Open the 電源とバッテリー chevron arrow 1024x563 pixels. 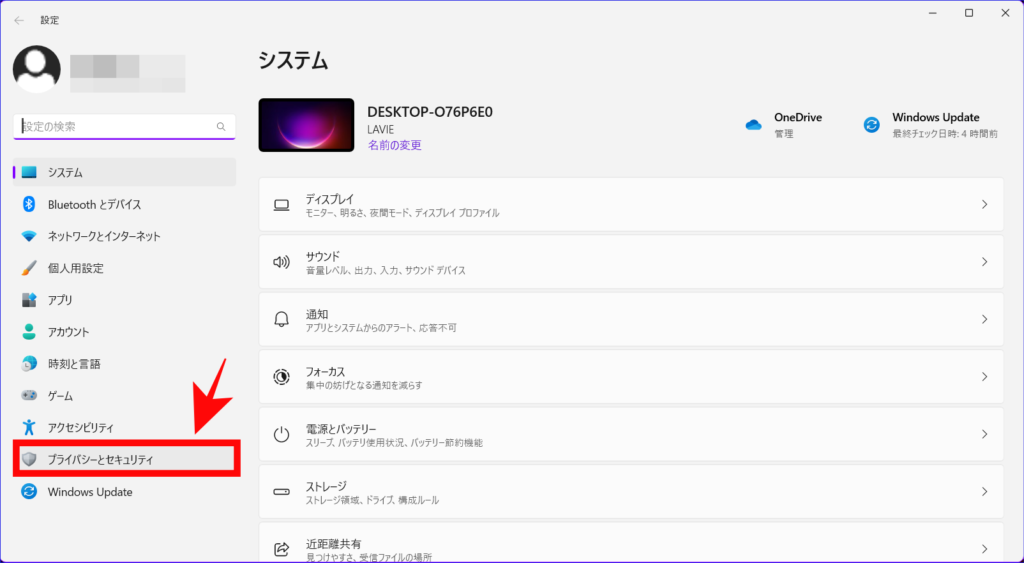pyautogui.click(x=984, y=434)
